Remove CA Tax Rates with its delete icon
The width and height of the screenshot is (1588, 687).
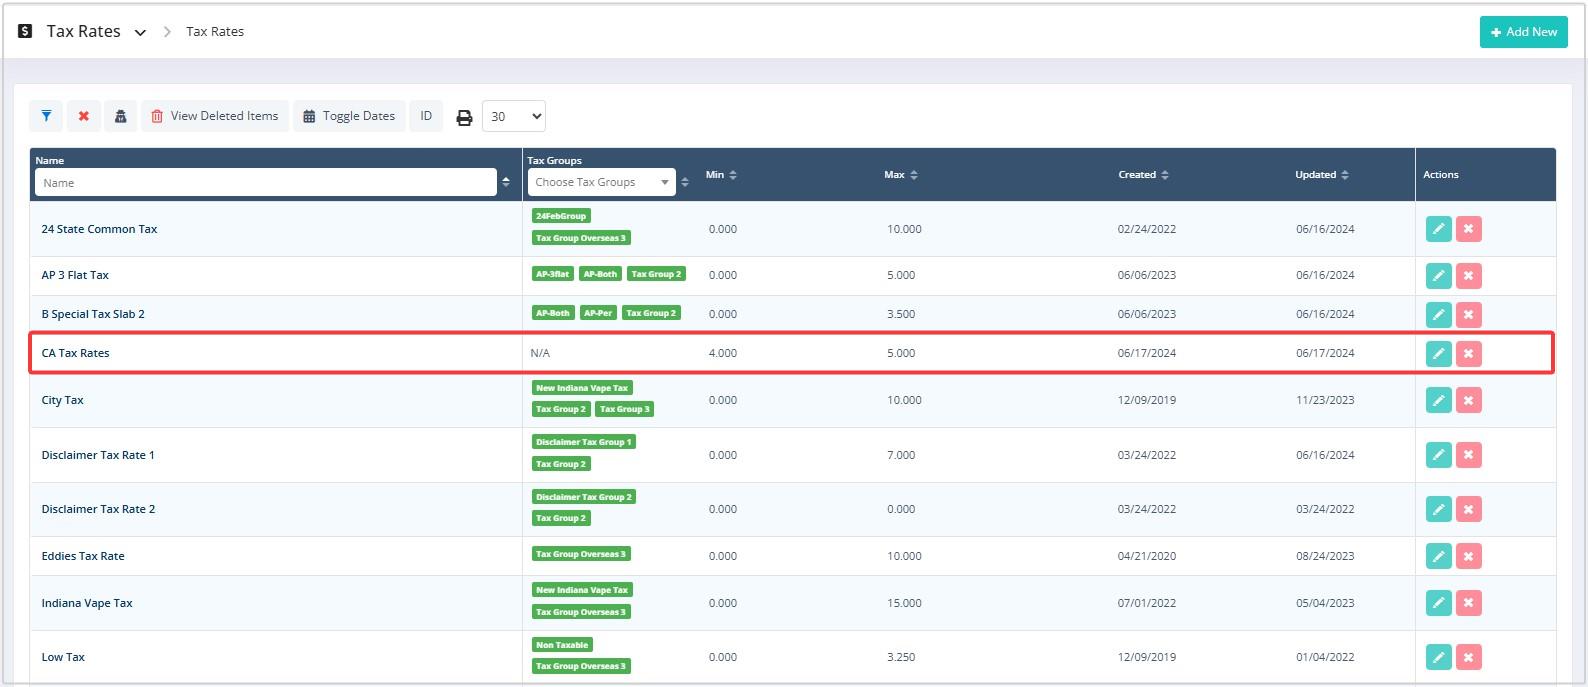(x=1469, y=353)
